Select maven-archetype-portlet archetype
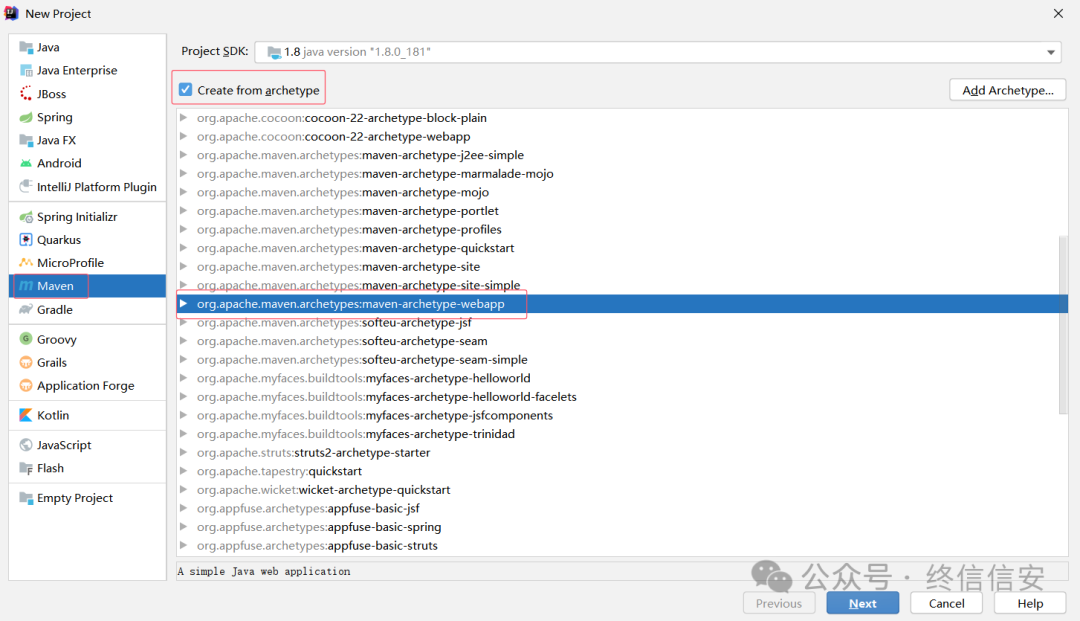The height and width of the screenshot is (621, 1080). click(x=622, y=211)
